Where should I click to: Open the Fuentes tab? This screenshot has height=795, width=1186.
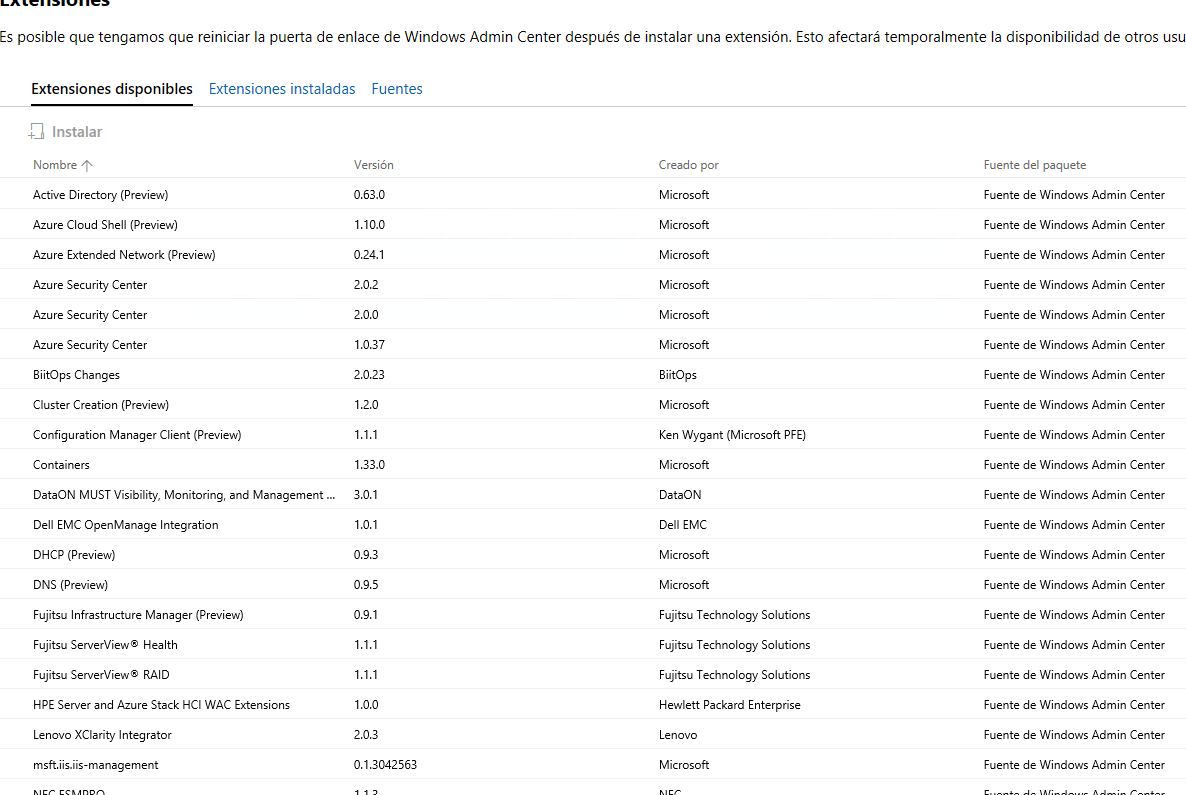pos(397,89)
